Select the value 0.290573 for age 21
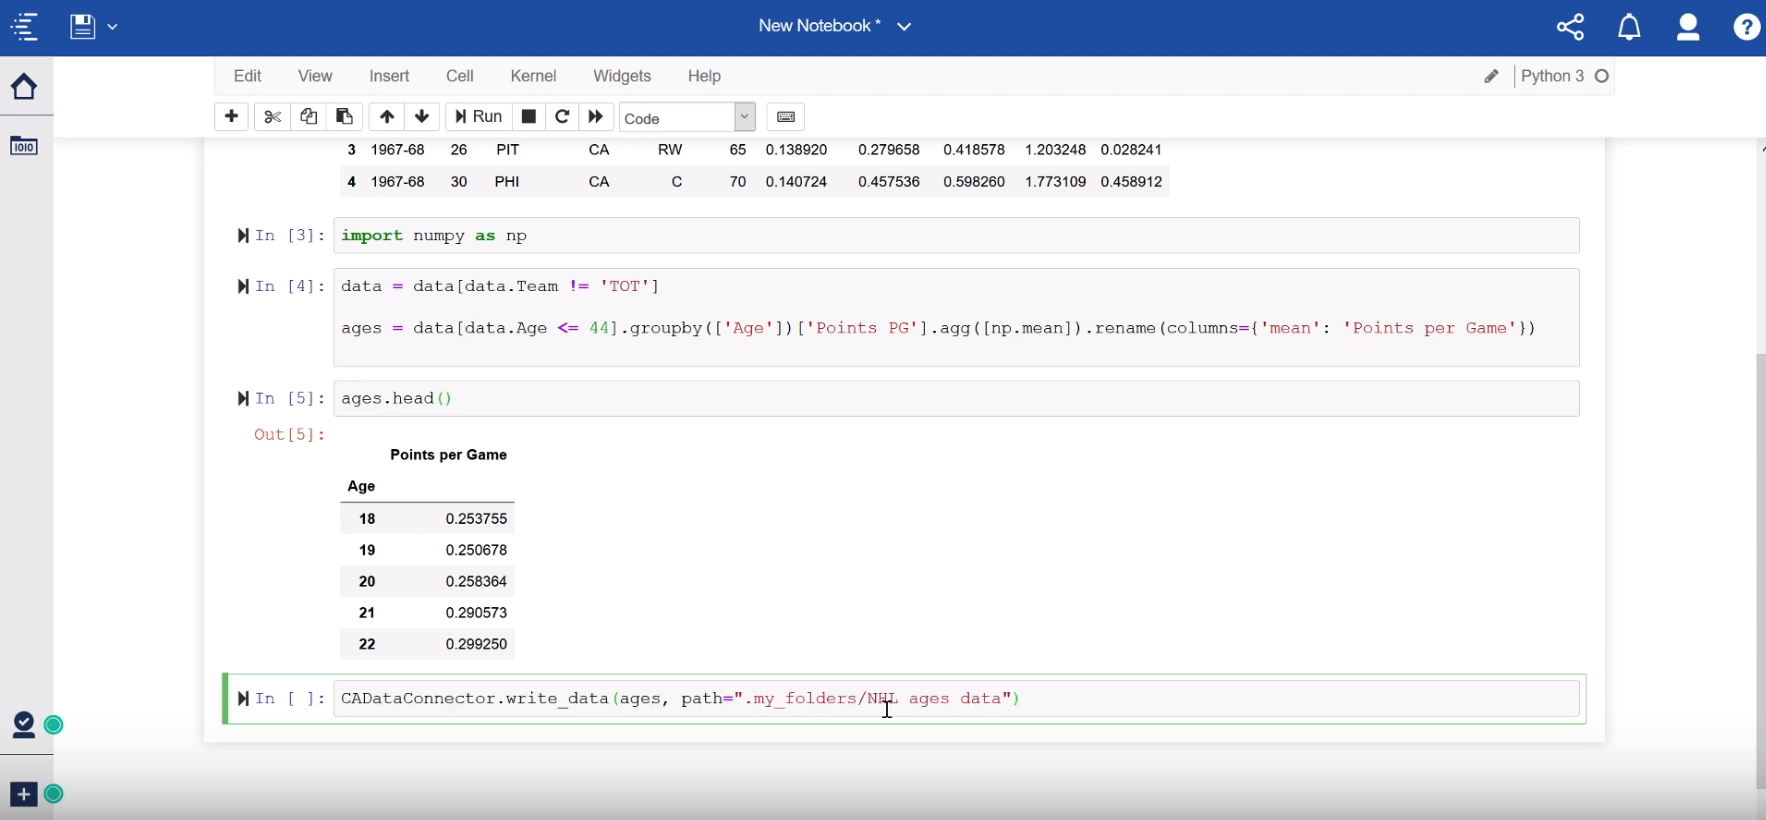The width and height of the screenshot is (1766, 820). pyautogui.click(x=476, y=613)
